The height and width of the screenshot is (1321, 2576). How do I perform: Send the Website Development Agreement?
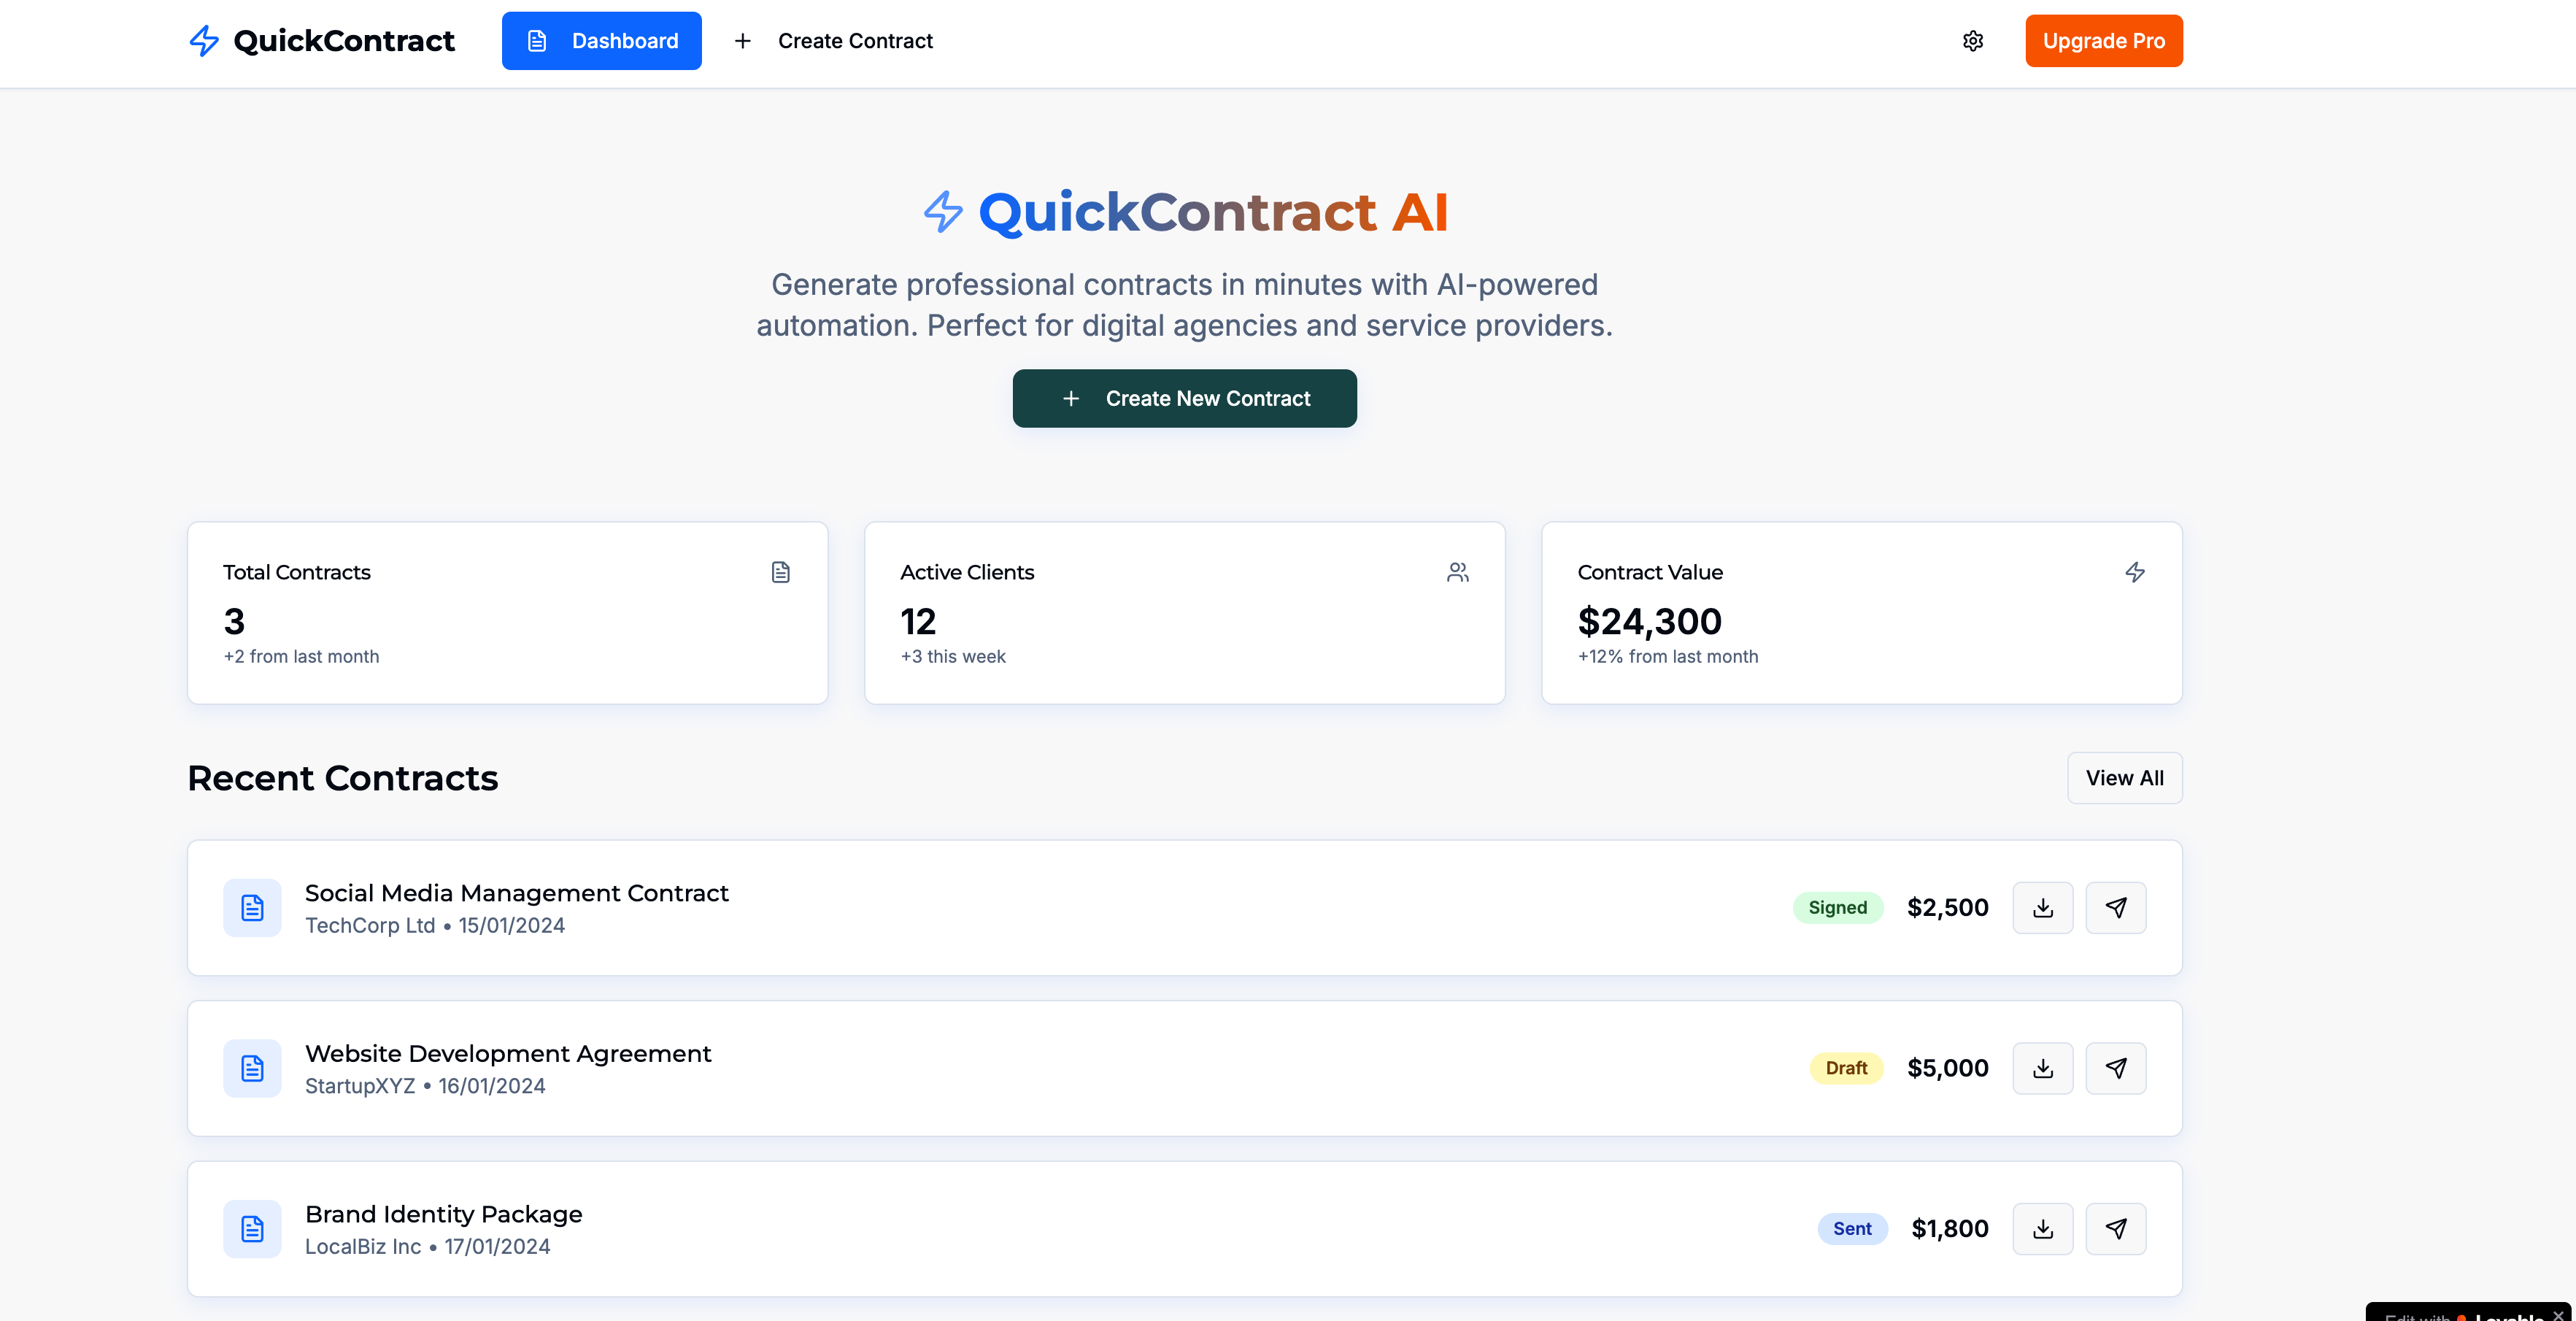(2116, 1068)
